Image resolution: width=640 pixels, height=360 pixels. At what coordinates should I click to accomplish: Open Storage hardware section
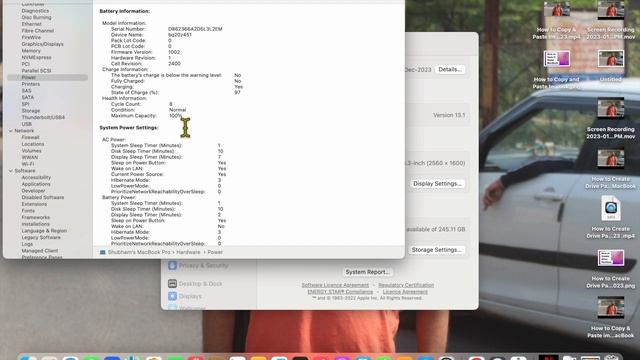pos(31,111)
